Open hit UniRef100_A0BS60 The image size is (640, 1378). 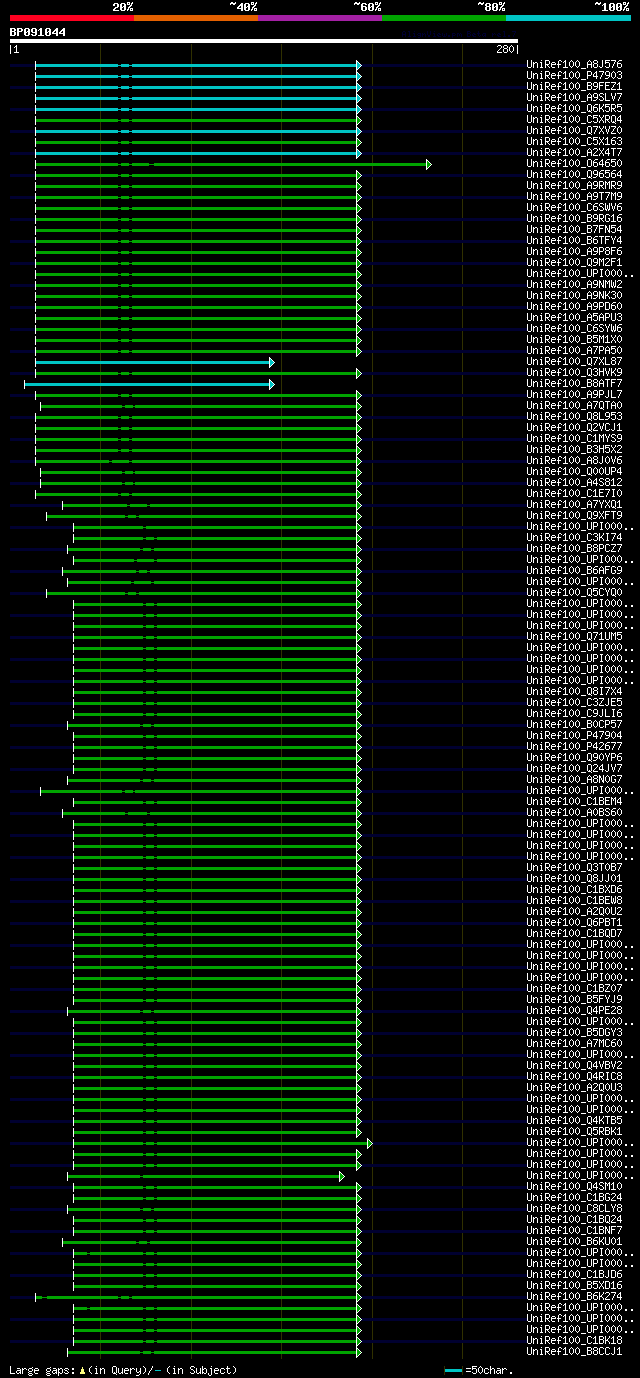[574, 813]
